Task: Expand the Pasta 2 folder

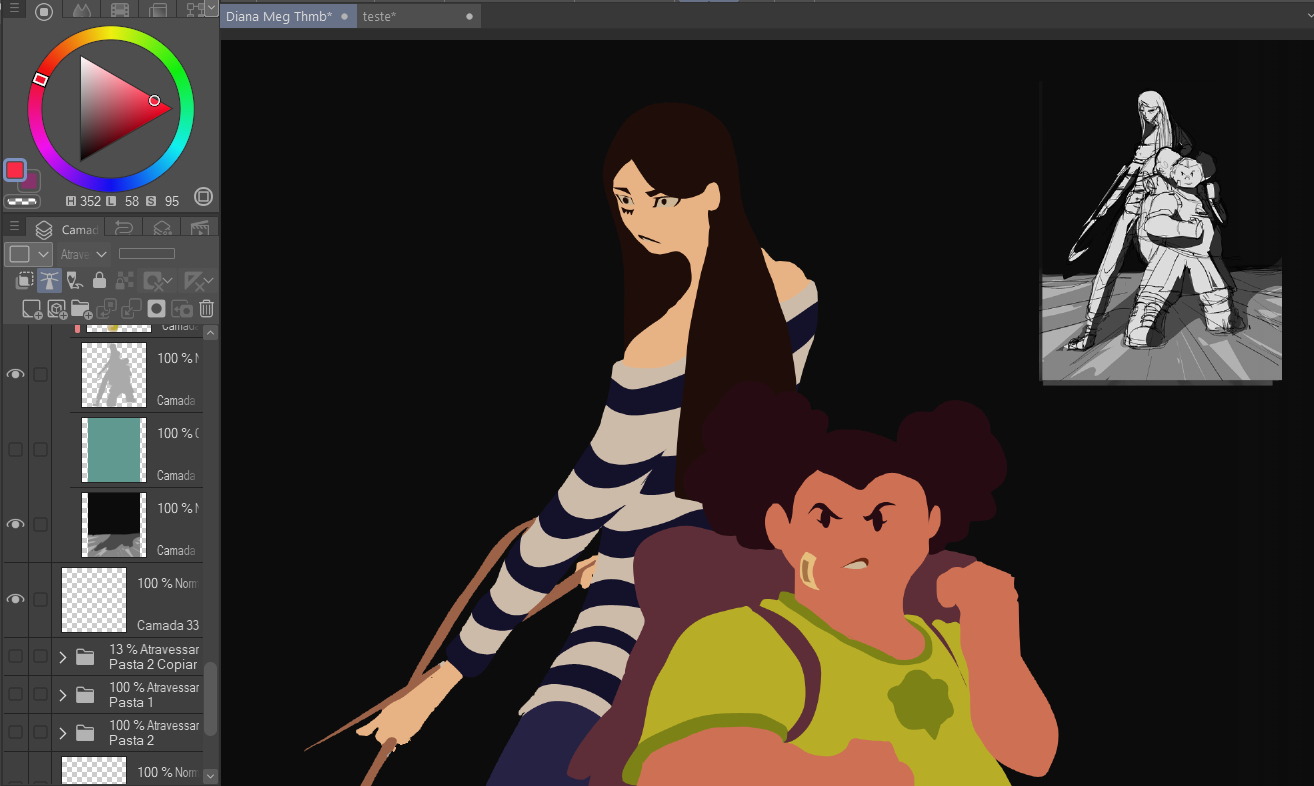Action: [63, 733]
